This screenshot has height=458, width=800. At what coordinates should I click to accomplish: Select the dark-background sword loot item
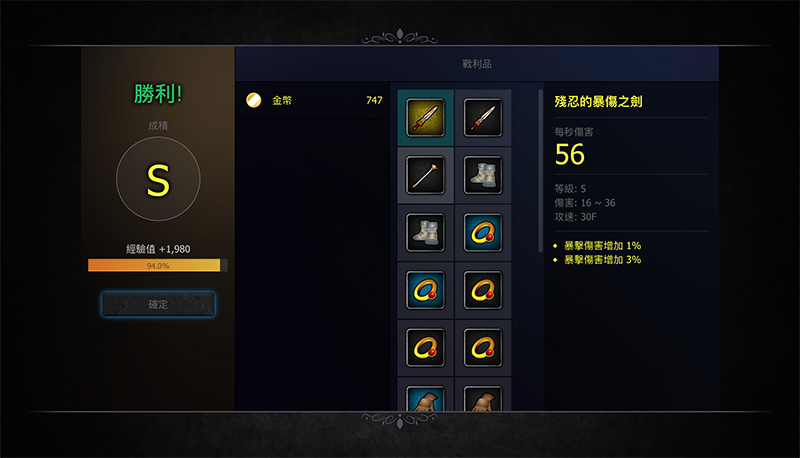pyautogui.click(x=483, y=118)
